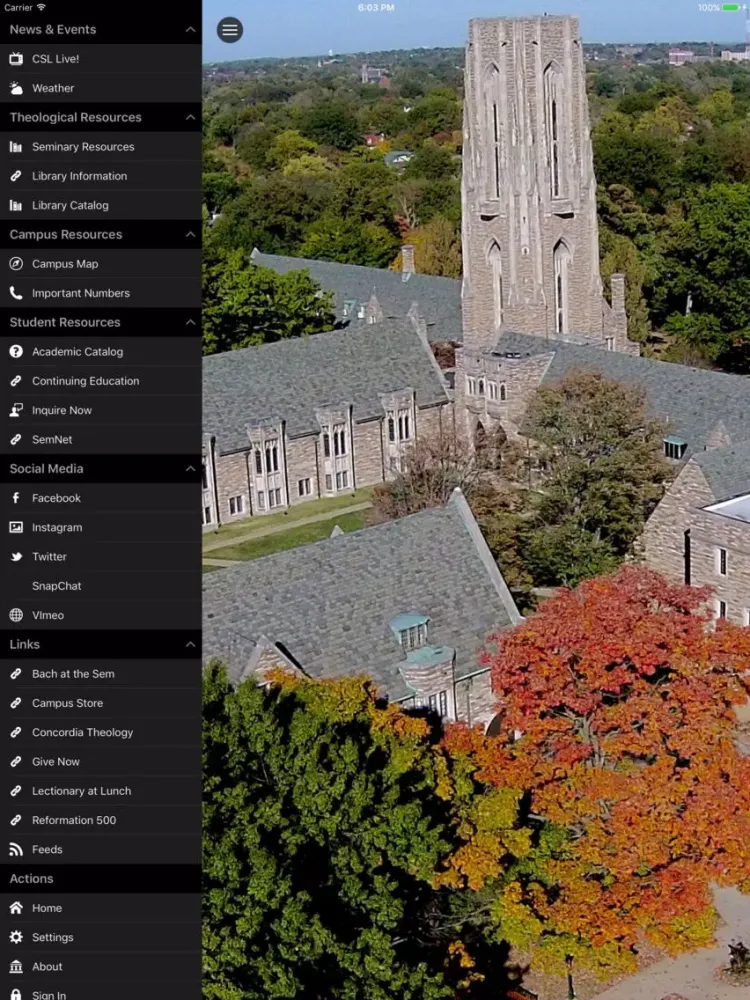Image resolution: width=750 pixels, height=1000 pixels.
Task: Open Concordia Theology link
Action: (x=101, y=733)
